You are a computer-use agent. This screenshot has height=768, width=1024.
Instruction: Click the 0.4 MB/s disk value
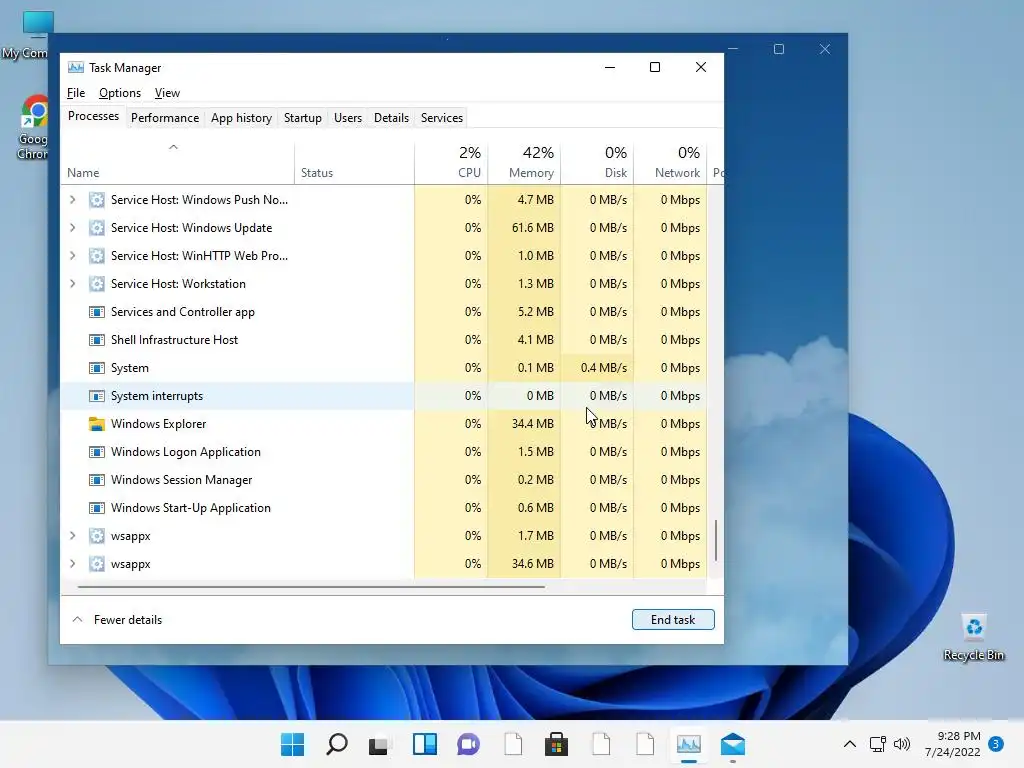(x=603, y=368)
